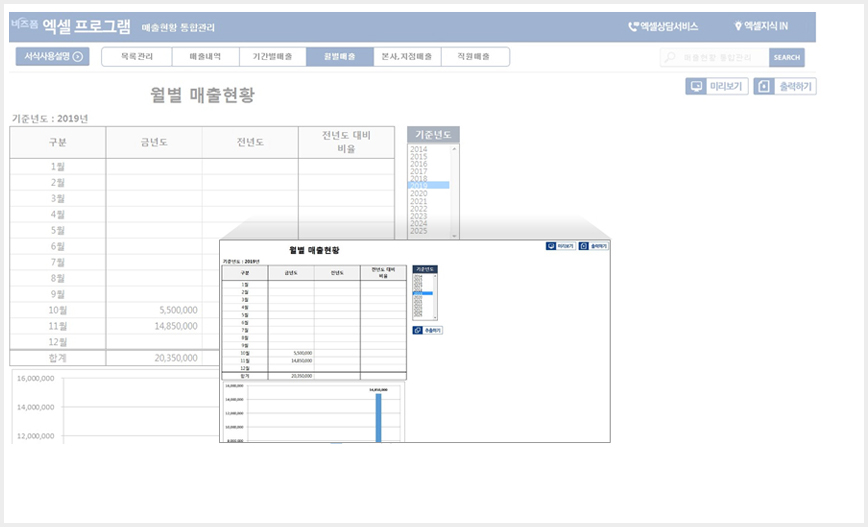Click the 구분 column header

58,142
